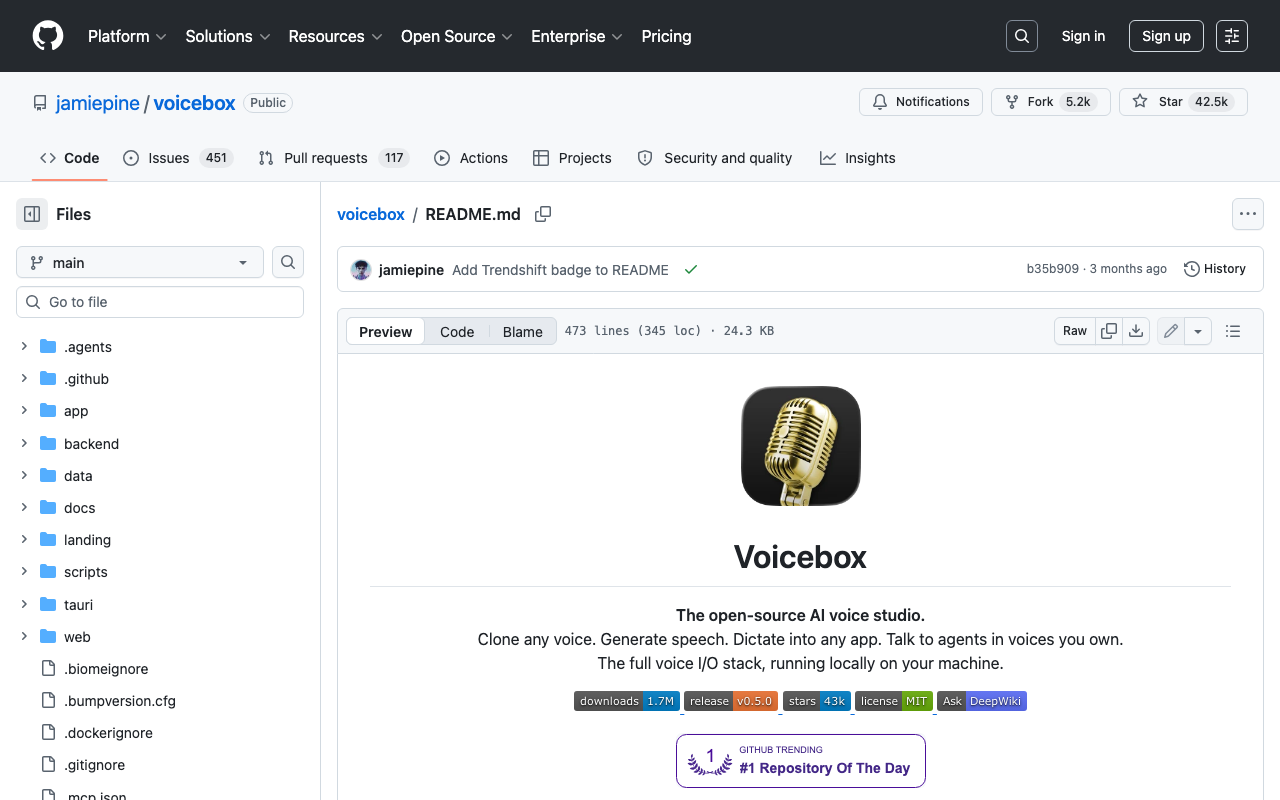Click the Notifications button
The height and width of the screenshot is (800, 1280).
921,102
